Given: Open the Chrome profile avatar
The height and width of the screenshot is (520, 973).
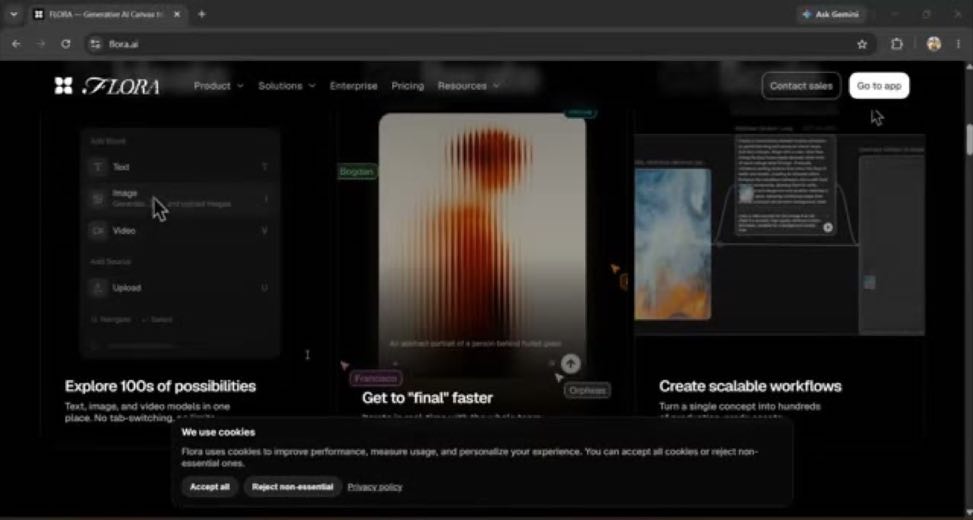Looking at the screenshot, I should [x=934, y=44].
